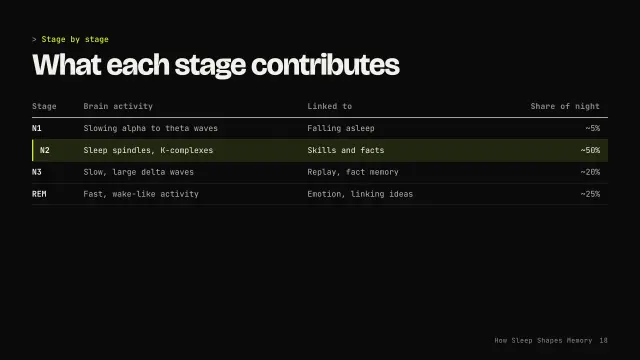The width and height of the screenshot is (640, 360).
Task: Click the 'How Sleep Shapes Memory' footer text
Action: pyautogui.click(x=543, y=340)
